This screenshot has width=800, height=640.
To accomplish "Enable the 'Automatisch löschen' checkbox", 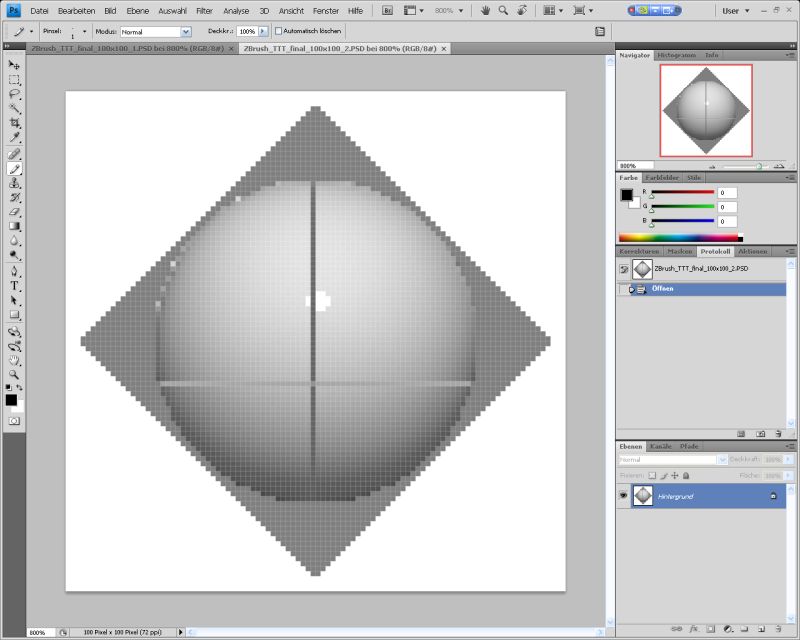I will tap(279, 31).
